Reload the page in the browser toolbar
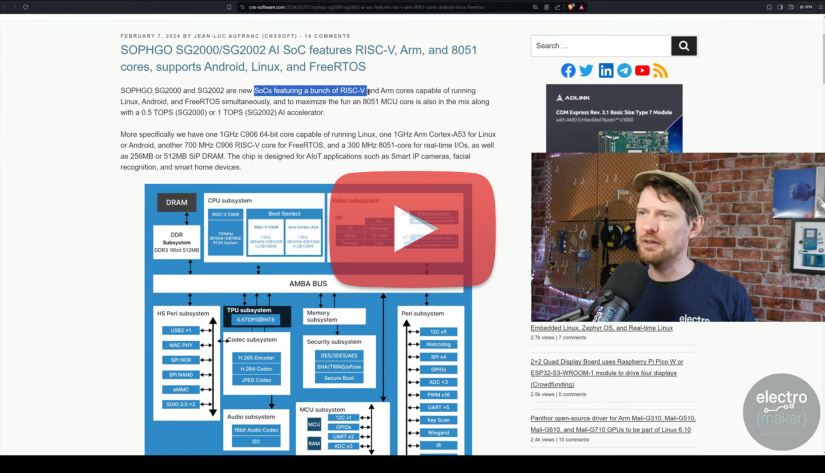The image size is (825, 473). (25, 7)
